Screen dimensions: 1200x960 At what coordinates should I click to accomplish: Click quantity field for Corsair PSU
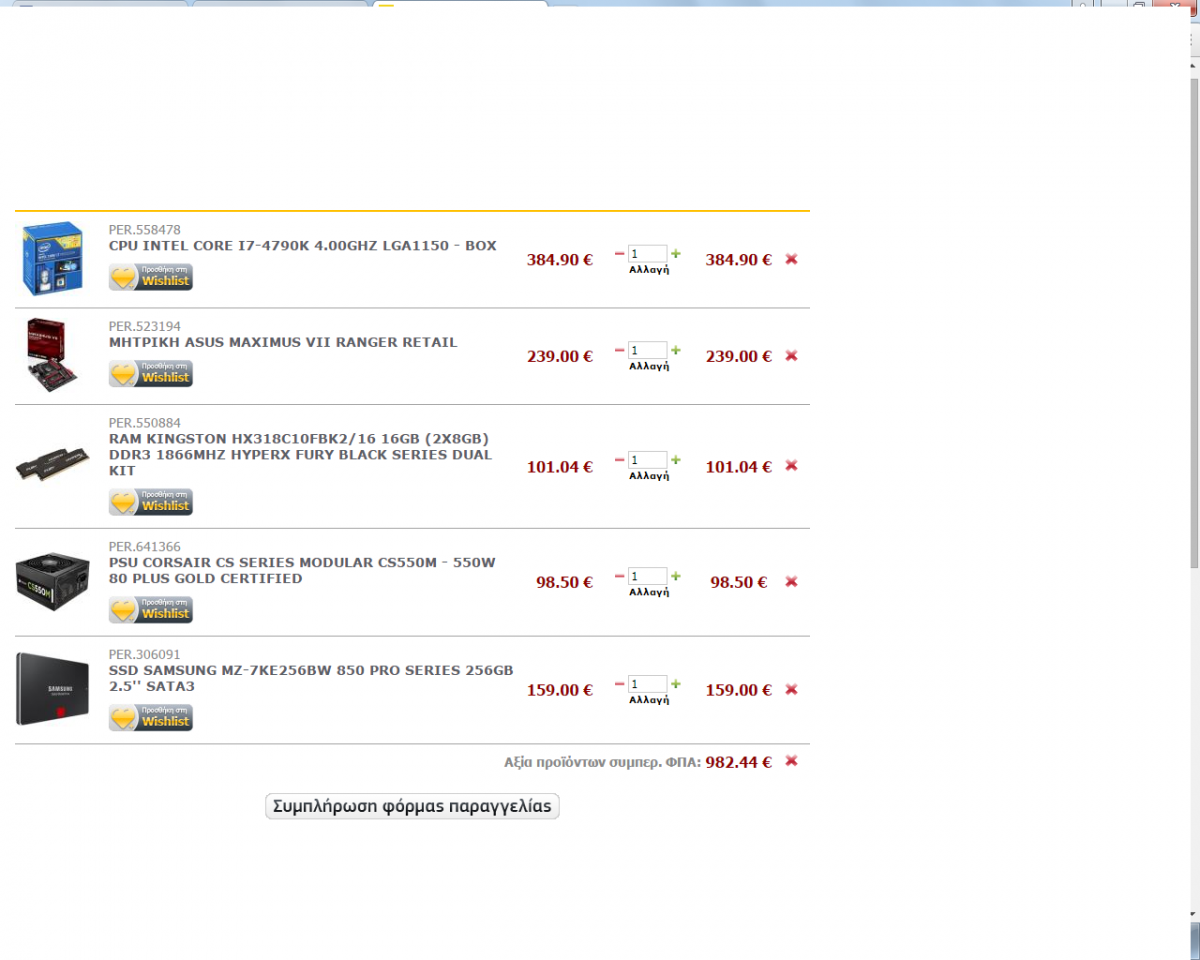point(647,577)
